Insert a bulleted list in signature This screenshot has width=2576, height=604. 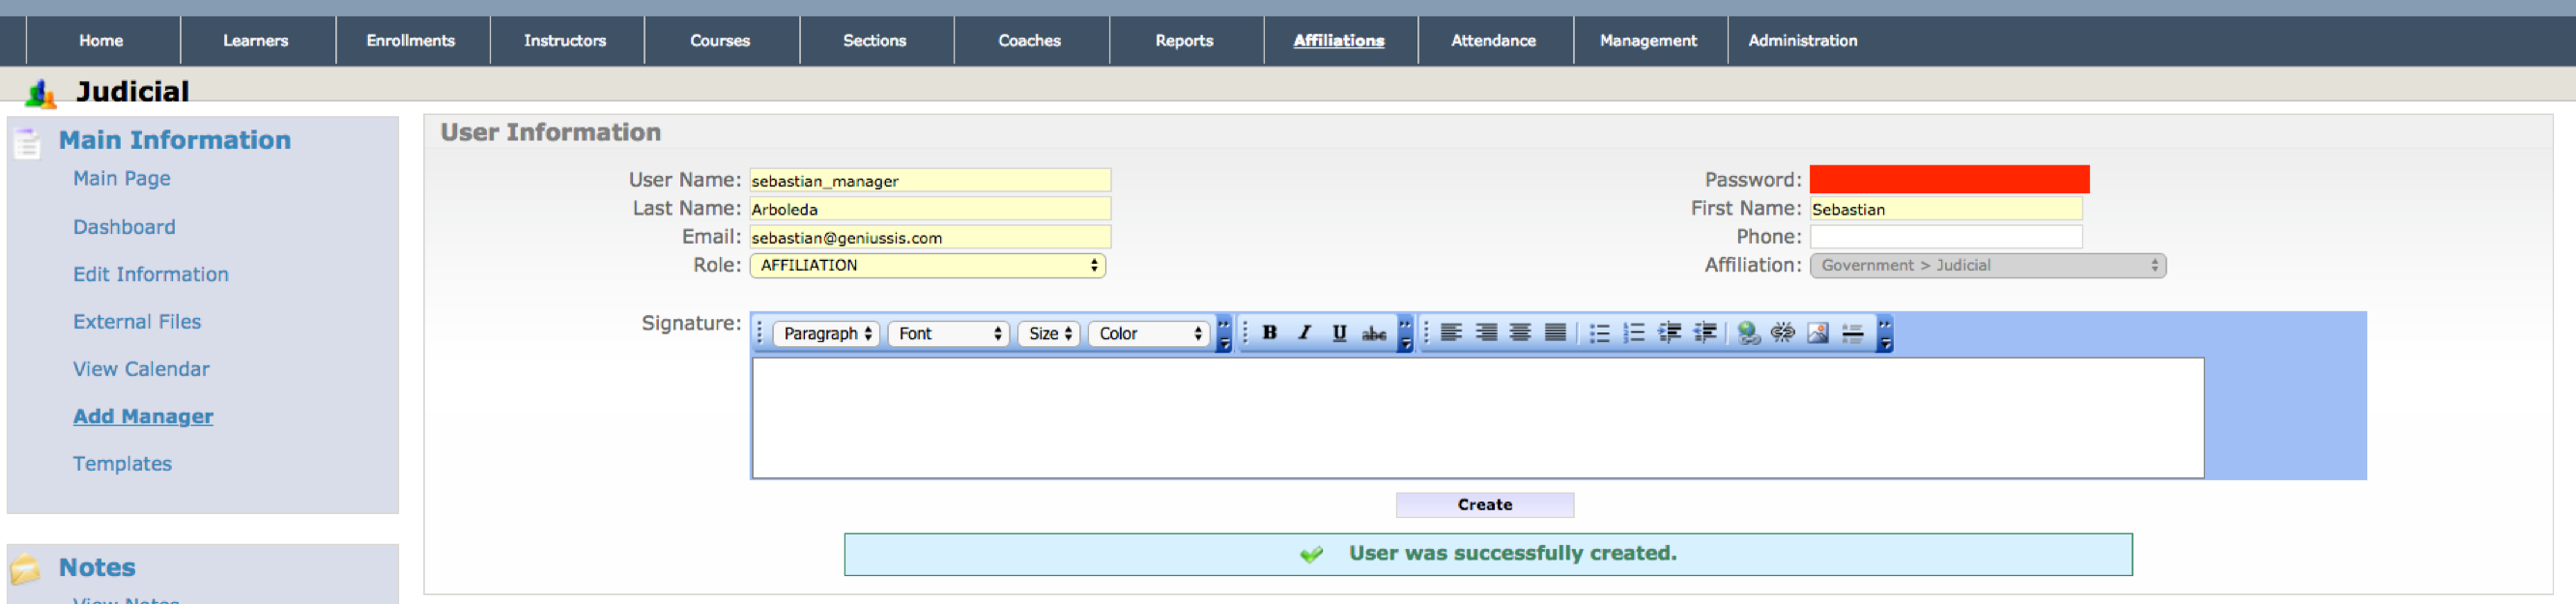pyautogui.click(x=1599, y=333)
